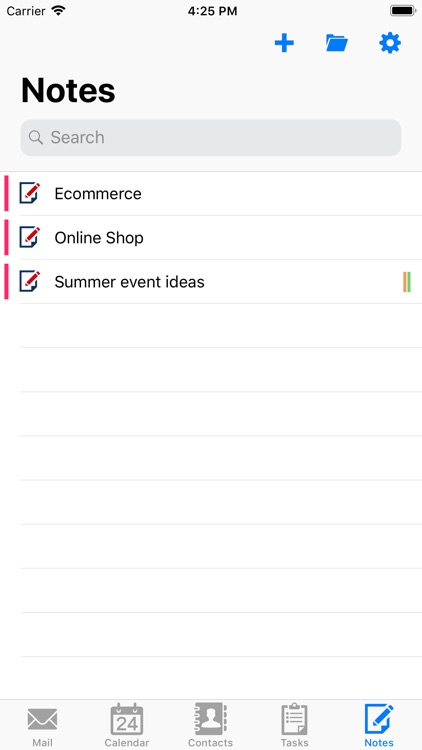The image size is (422, 750).
Task: Tap the Wi-Fi status icon
Action: 58,11
